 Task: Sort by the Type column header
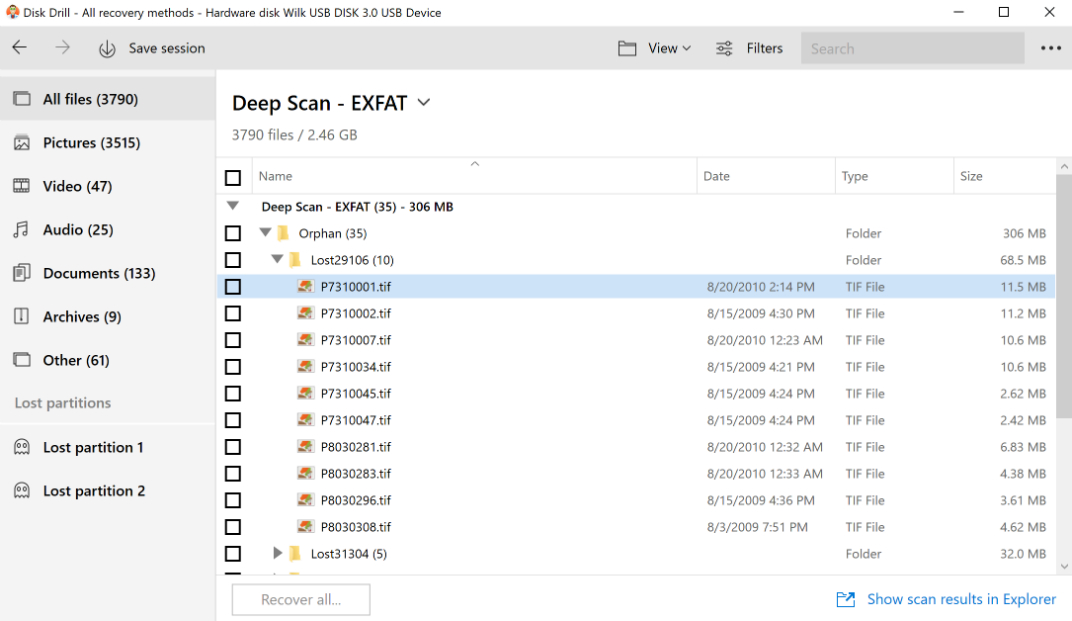[894, 176]
